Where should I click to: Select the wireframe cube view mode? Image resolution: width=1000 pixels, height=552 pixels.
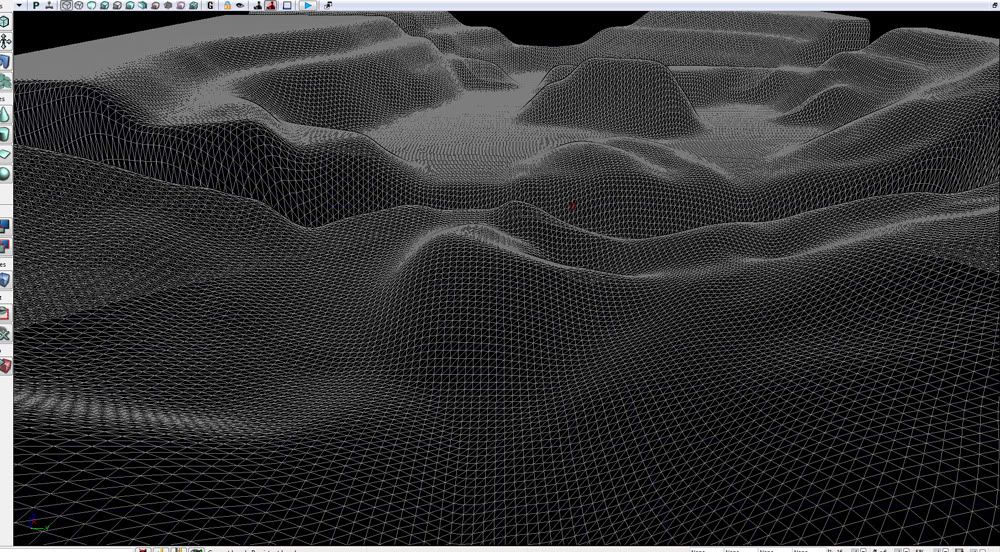(x=66, y=5)
